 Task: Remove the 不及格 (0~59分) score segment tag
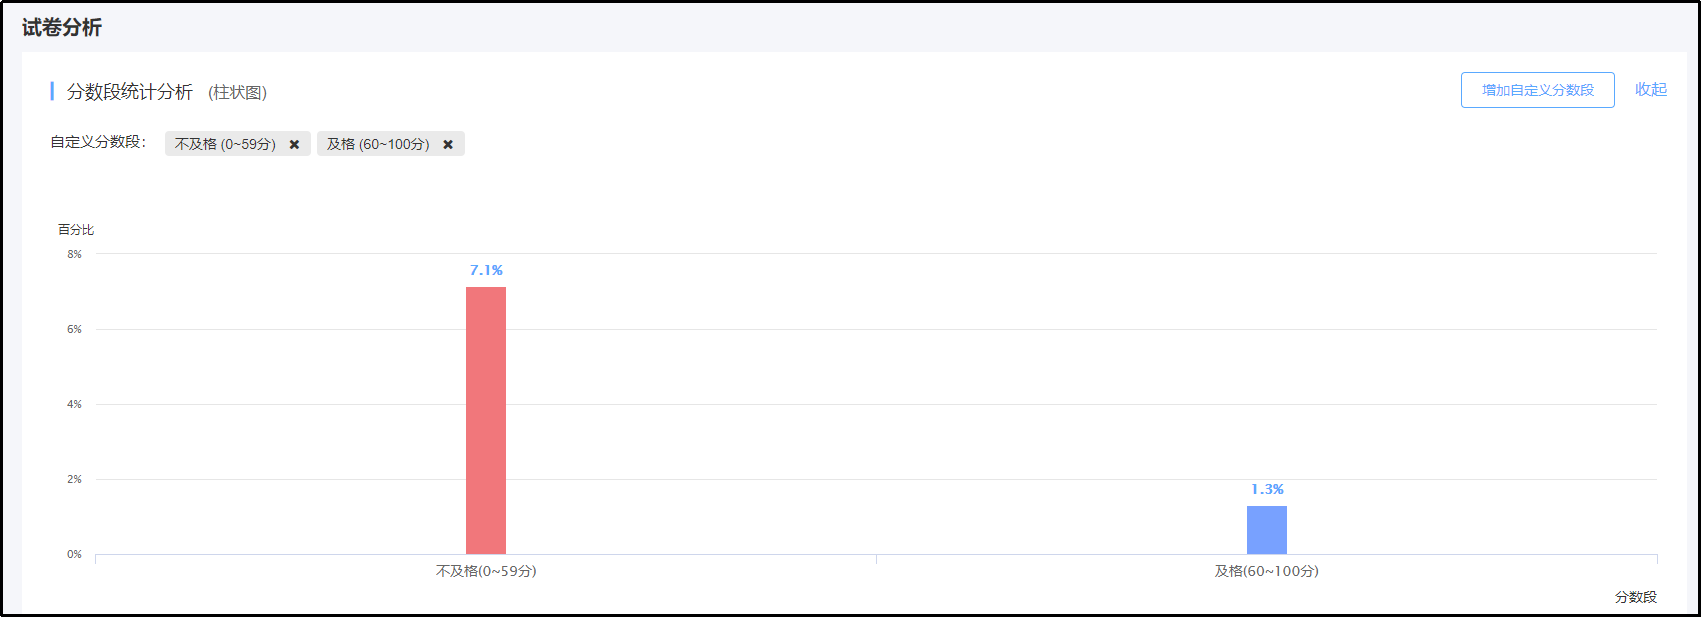[x=294, y=144]
